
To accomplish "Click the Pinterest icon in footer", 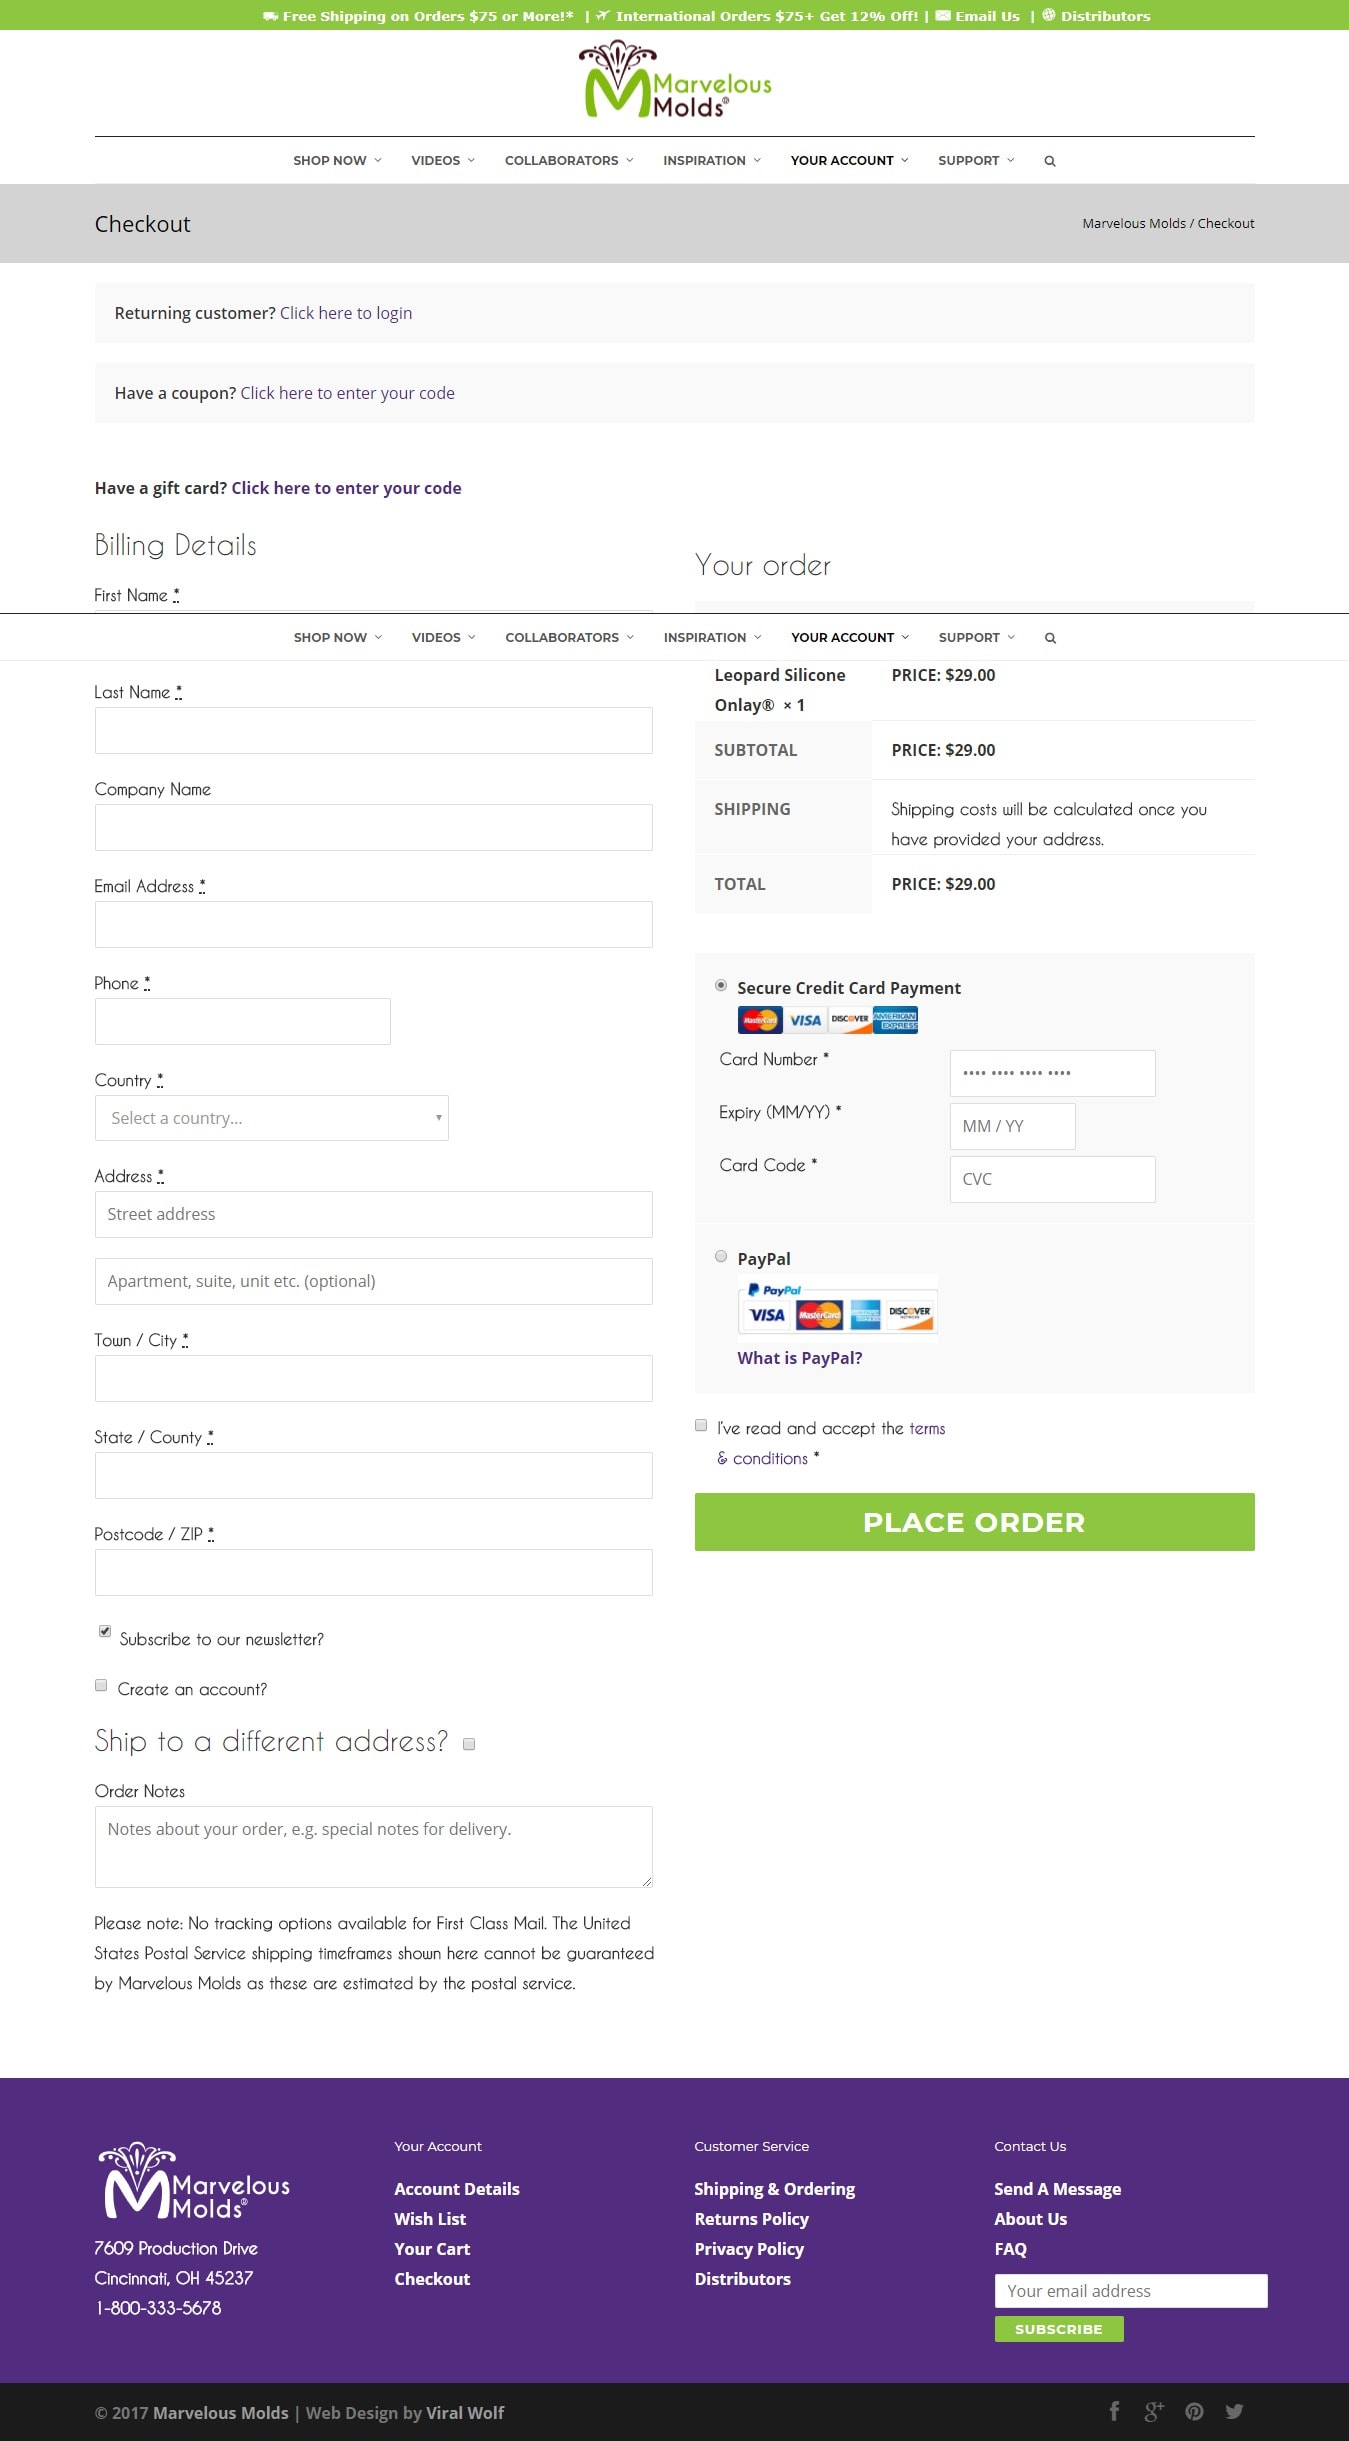I will click(1194, 2411).
